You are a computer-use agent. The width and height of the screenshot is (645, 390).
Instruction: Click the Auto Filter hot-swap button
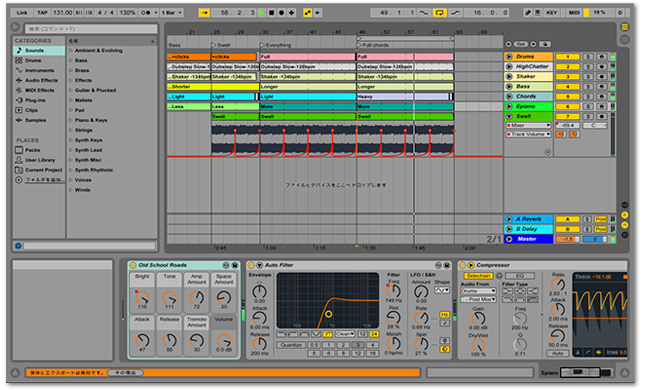click(x=438, y=265)
